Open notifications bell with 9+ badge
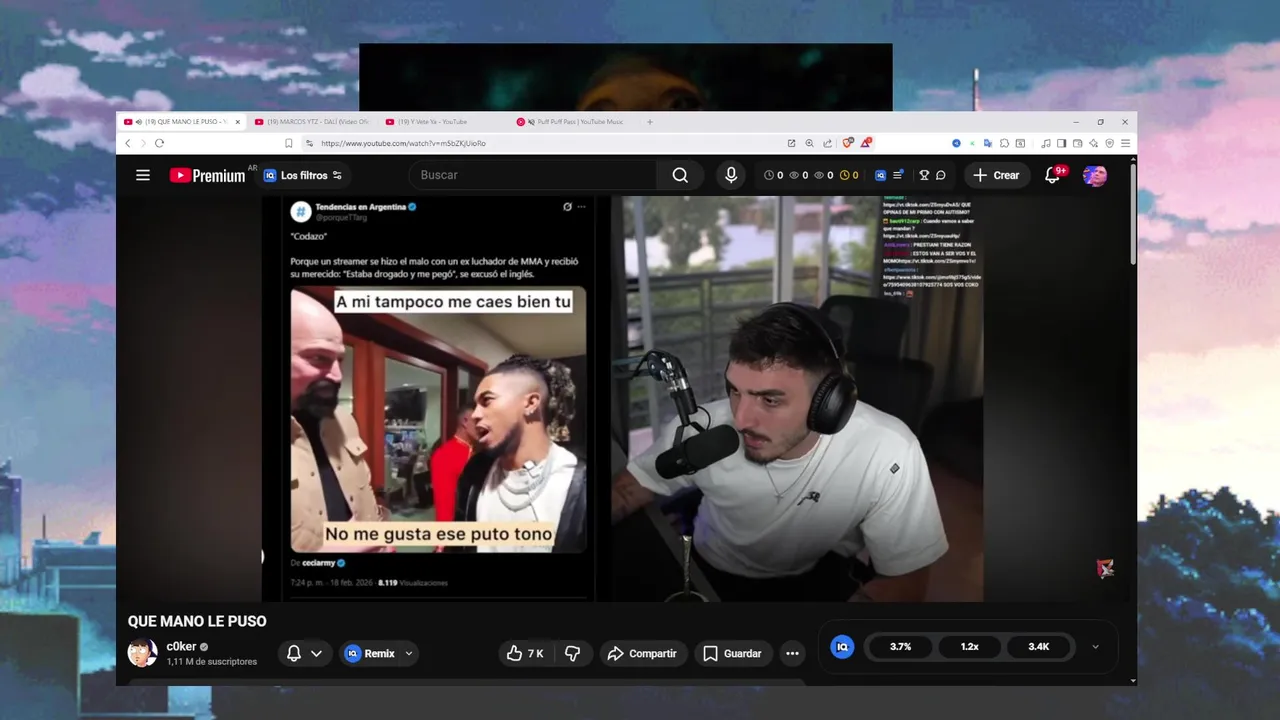Image resolution: width=1280 pixels, height=720 pixels. click(1054, 175)
